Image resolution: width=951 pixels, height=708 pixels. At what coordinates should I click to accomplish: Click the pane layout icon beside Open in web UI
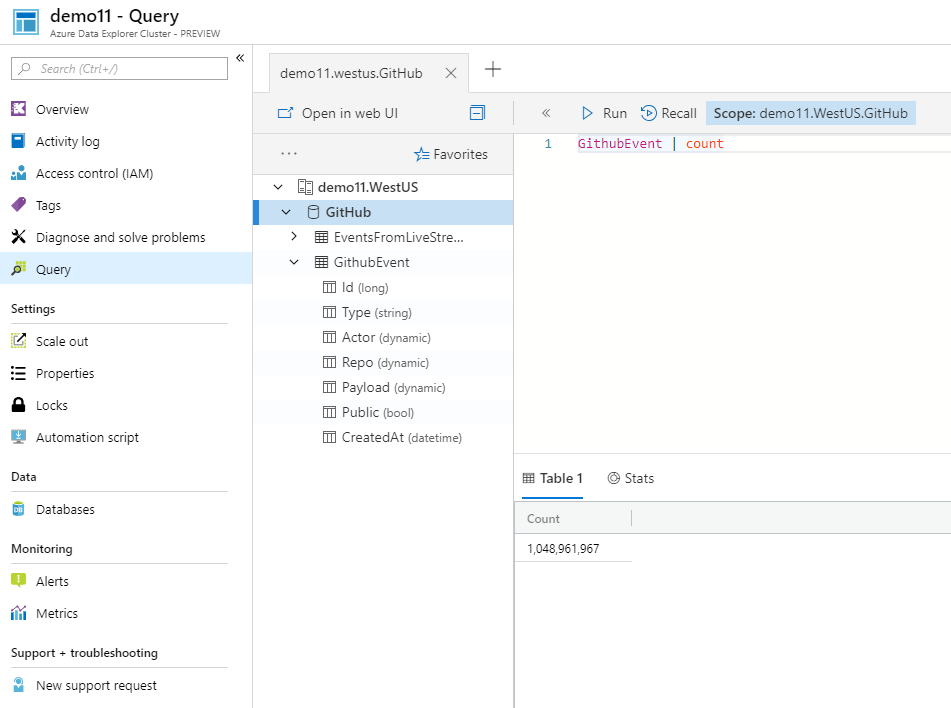[478, 113]
